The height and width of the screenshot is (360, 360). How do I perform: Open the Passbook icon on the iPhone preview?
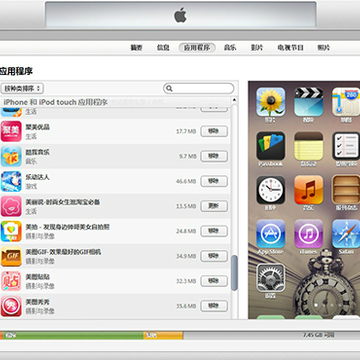click(x=271, y=146)
